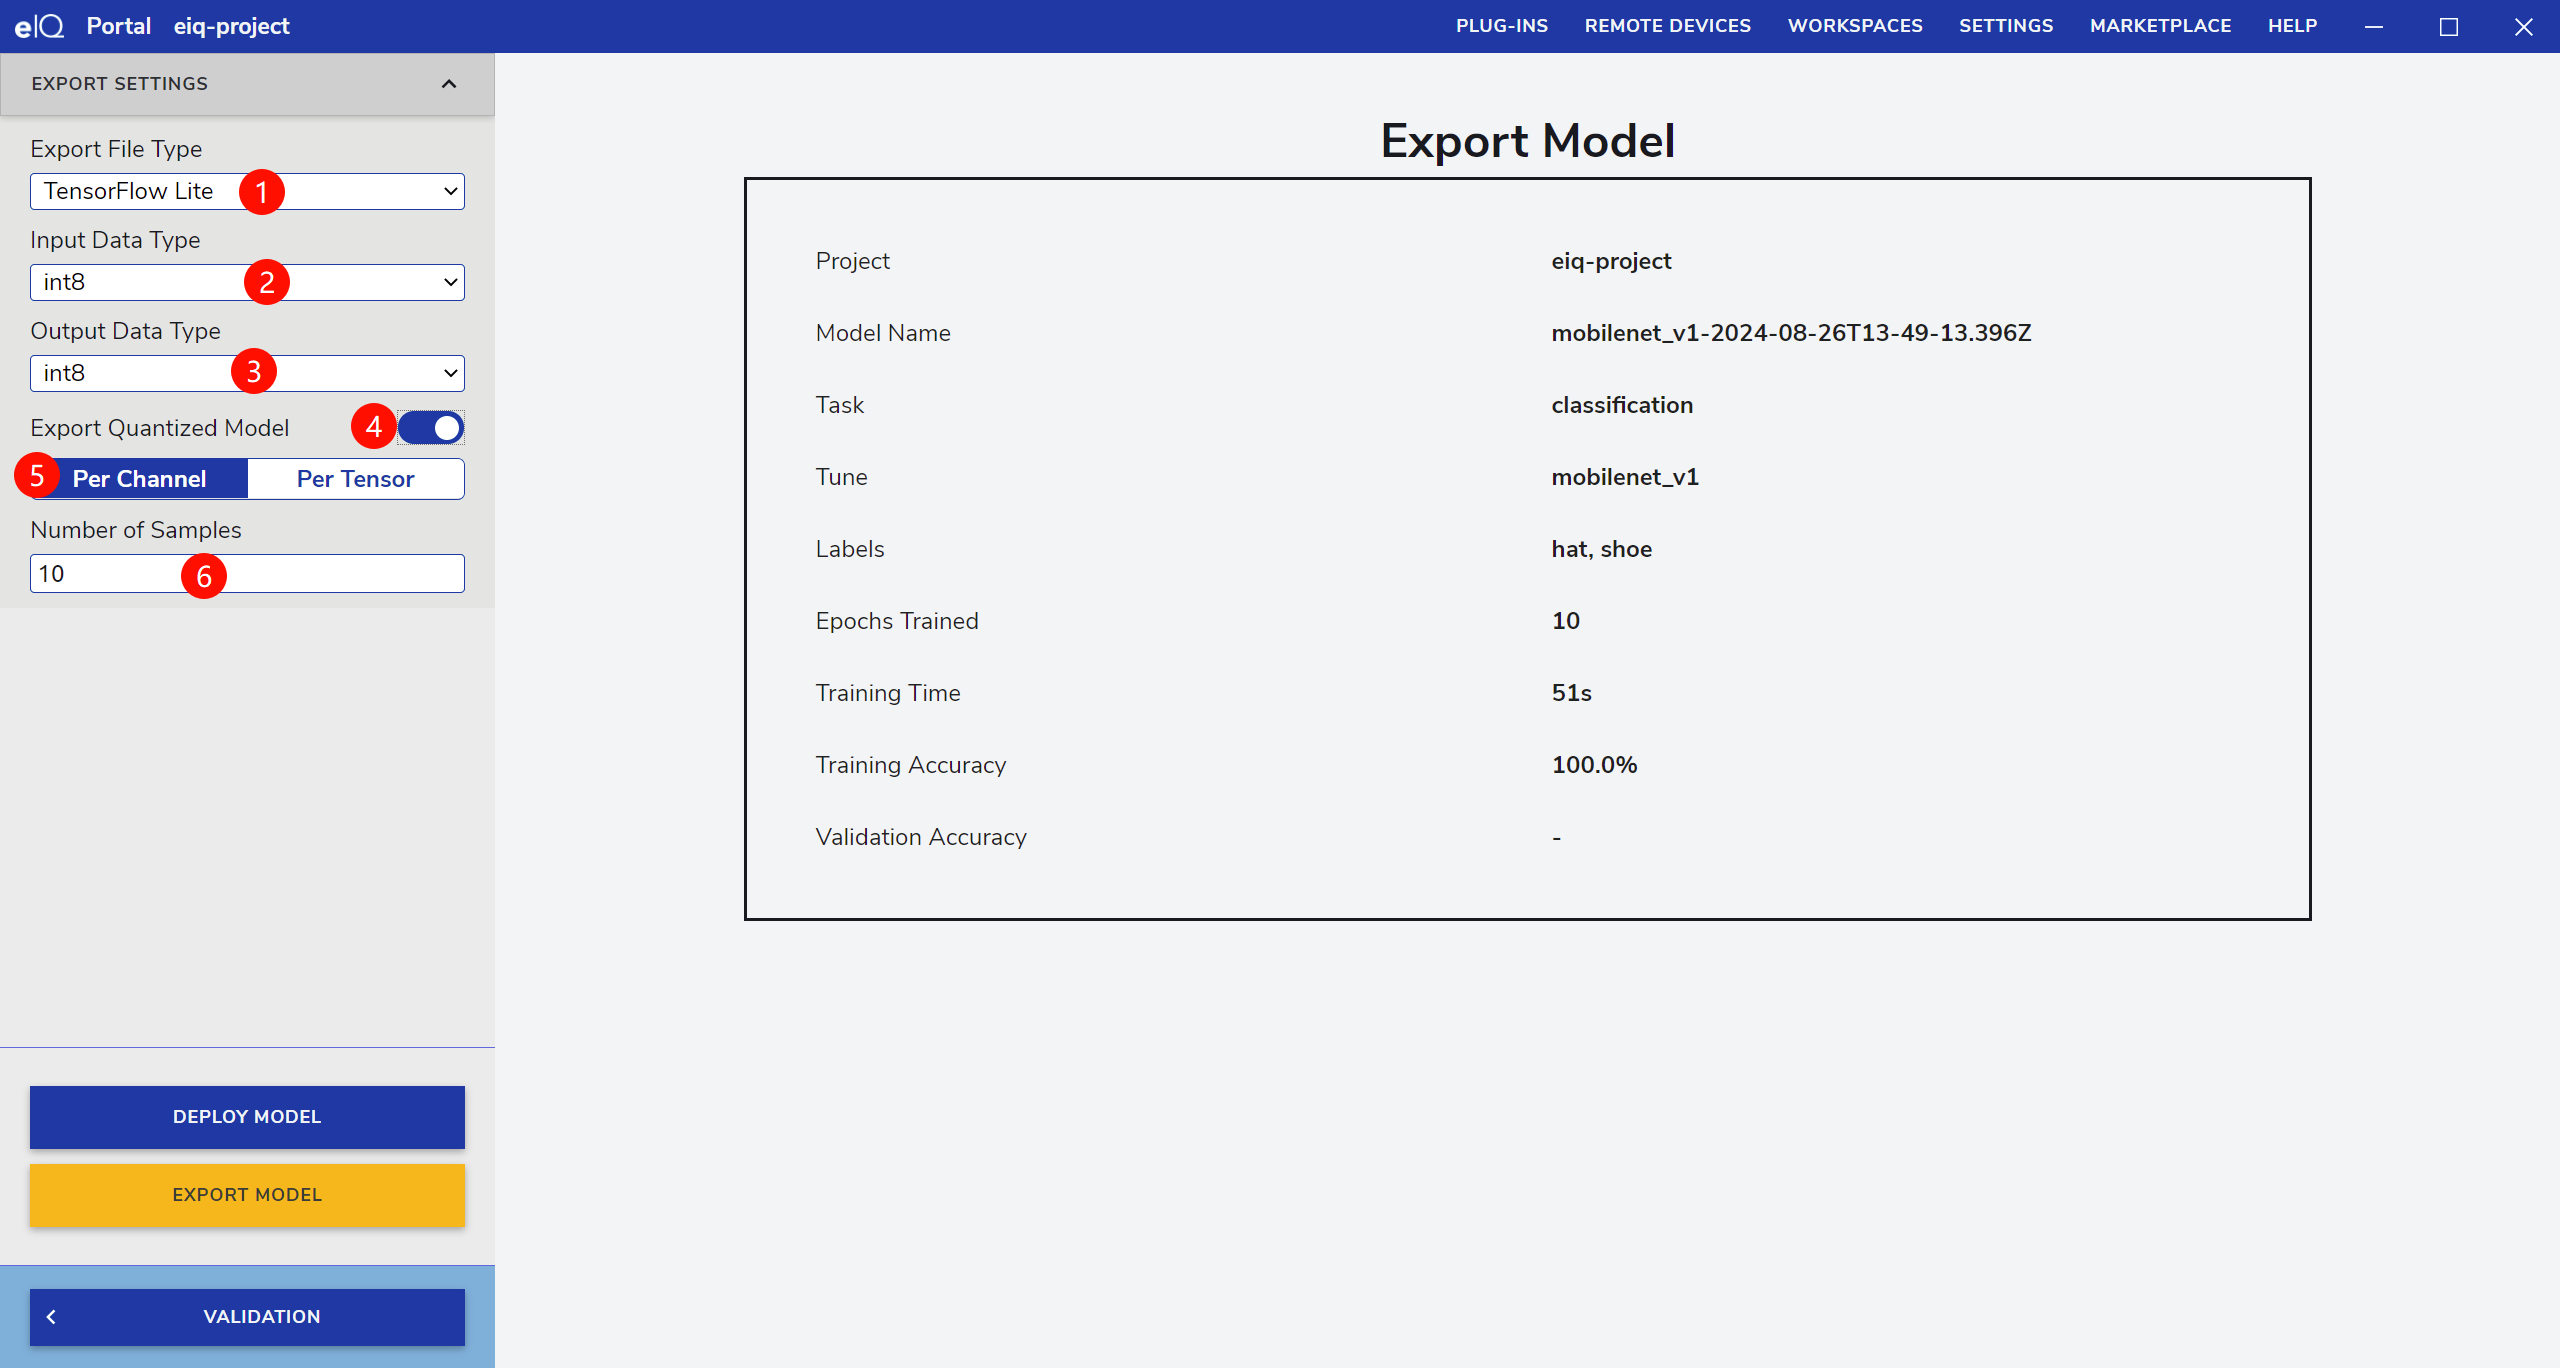Screen dimensions: 2560x1368
Task: Minimize the eIQ Portal window
Action: 2374,27
